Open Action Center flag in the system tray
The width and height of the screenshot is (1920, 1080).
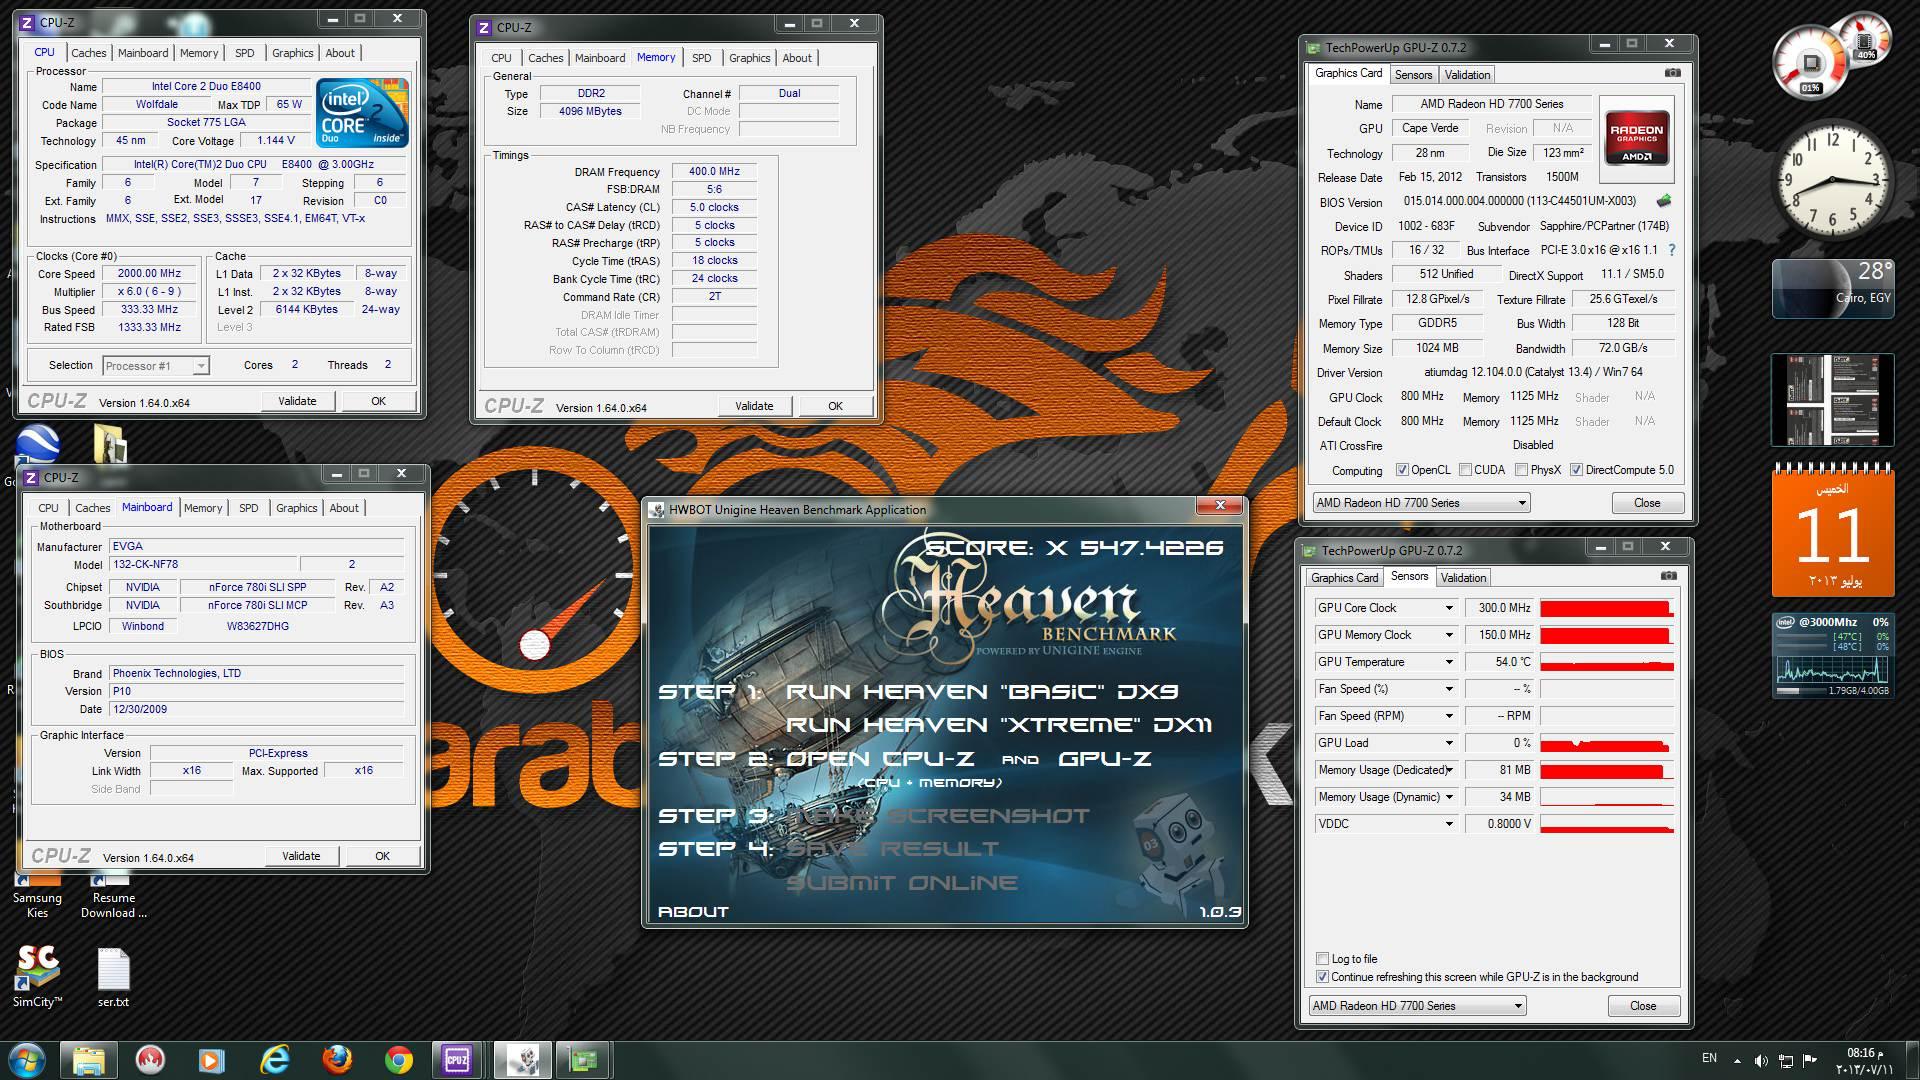[1810, 1060]
